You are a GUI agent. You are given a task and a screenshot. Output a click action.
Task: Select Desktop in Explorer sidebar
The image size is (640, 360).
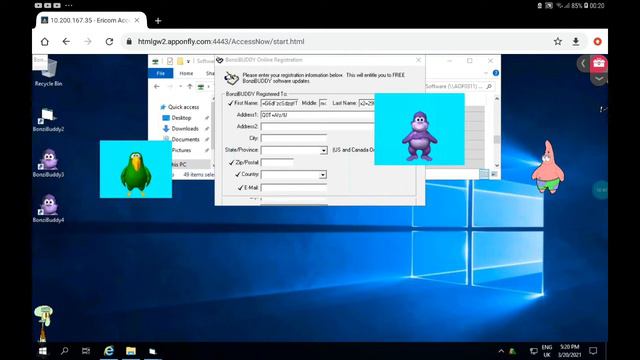point(181,118)
